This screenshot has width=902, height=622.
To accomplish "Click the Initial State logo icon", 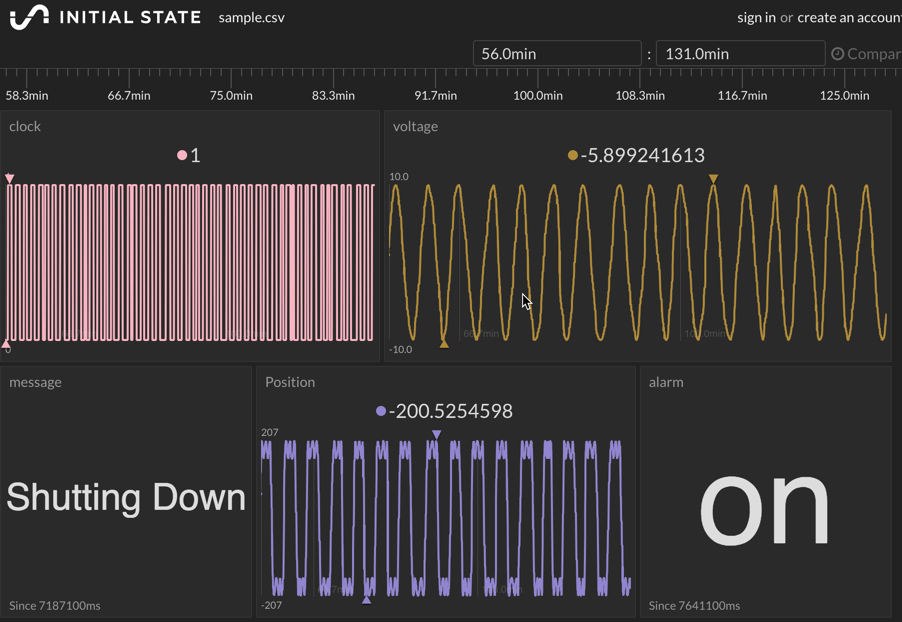I will point(29,17).
